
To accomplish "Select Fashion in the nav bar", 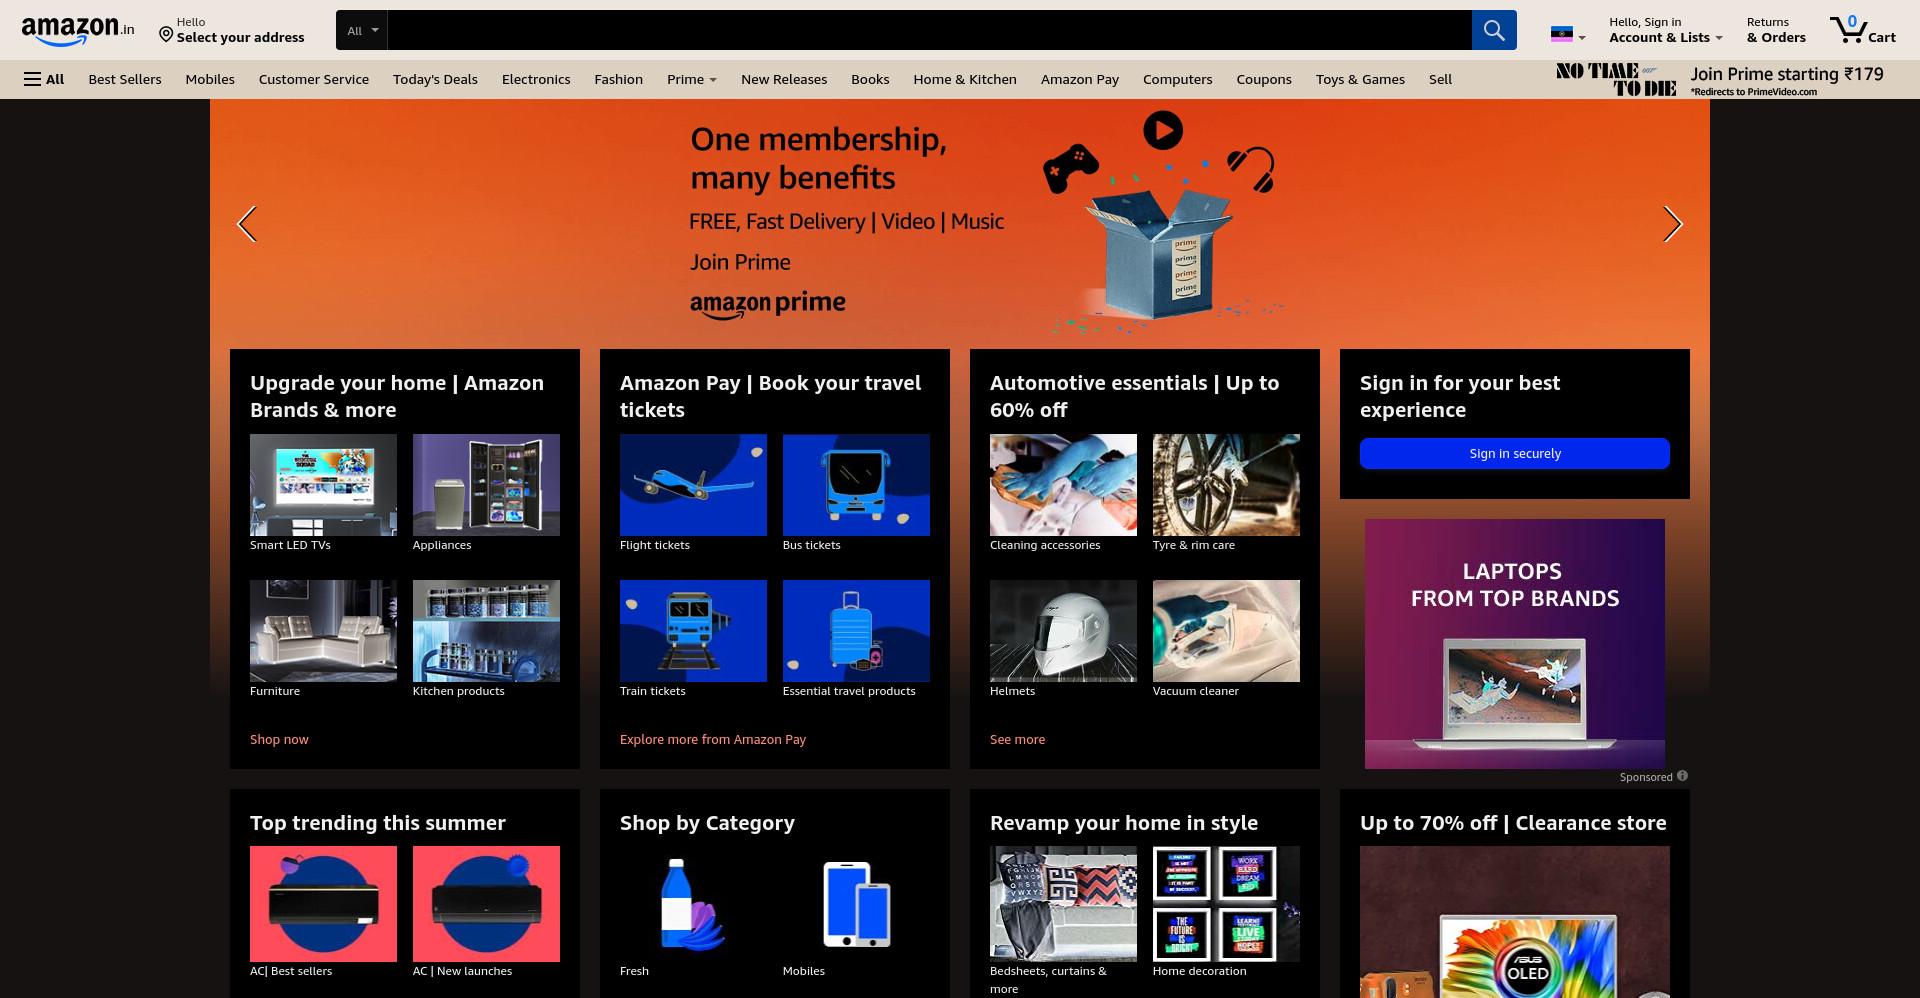I will point(618,79).
